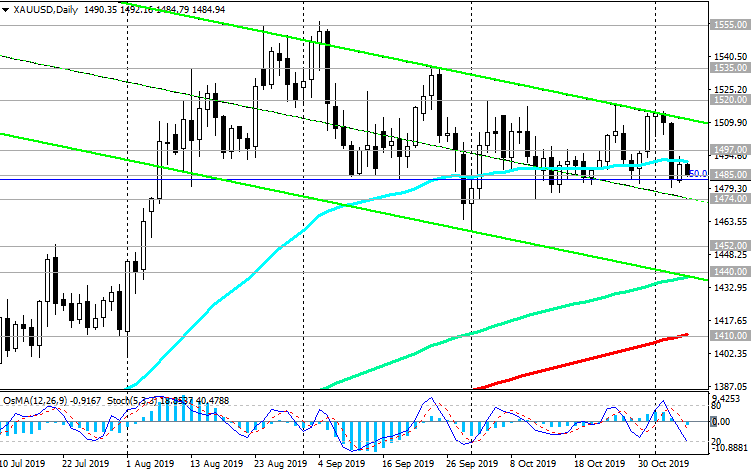Click the 1 Aug 2019 date label

coord(151,464)
